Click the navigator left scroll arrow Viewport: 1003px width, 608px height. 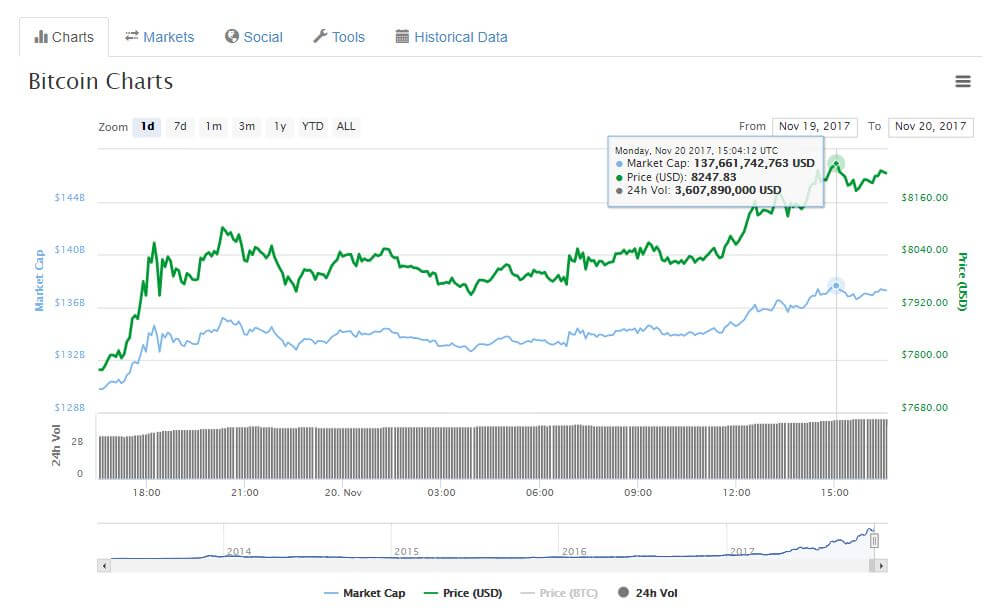(x=104, y=566)
